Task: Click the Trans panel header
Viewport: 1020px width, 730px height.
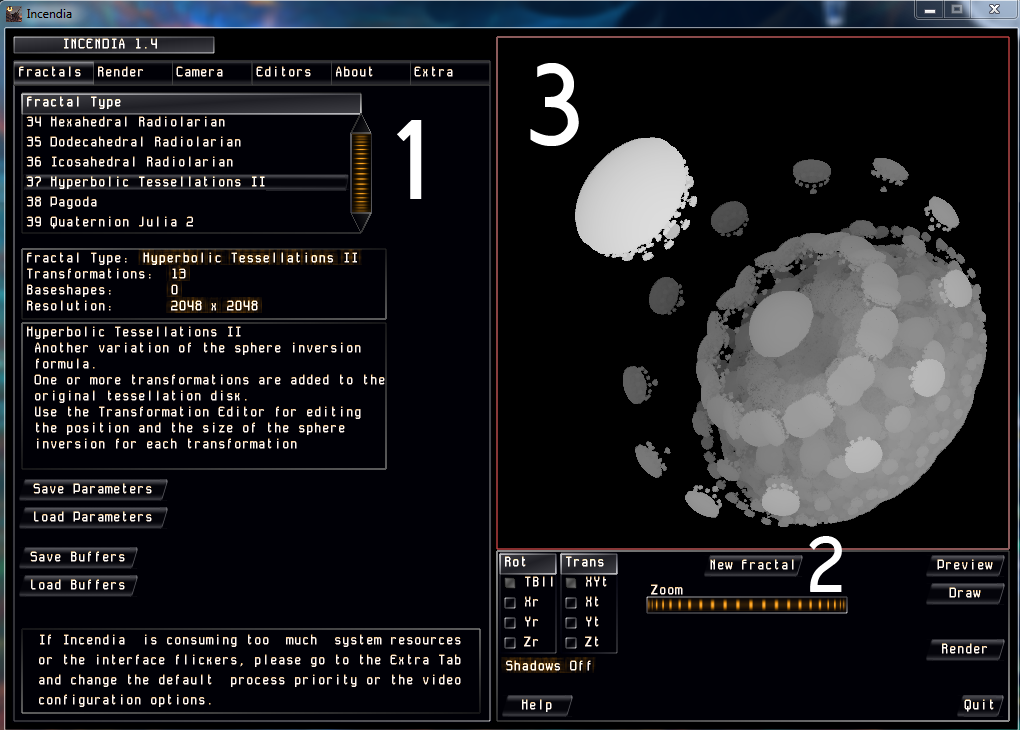Action: click(x=589, y=563)
